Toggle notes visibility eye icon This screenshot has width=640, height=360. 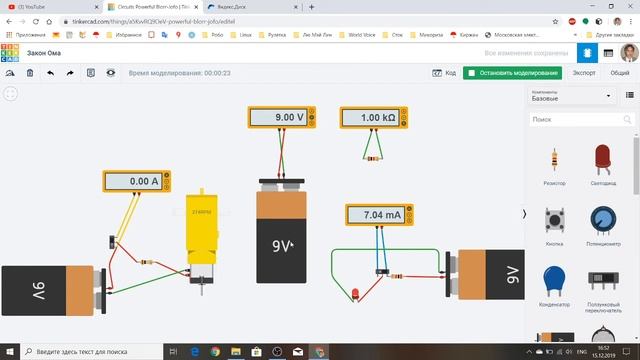[111, 73]
